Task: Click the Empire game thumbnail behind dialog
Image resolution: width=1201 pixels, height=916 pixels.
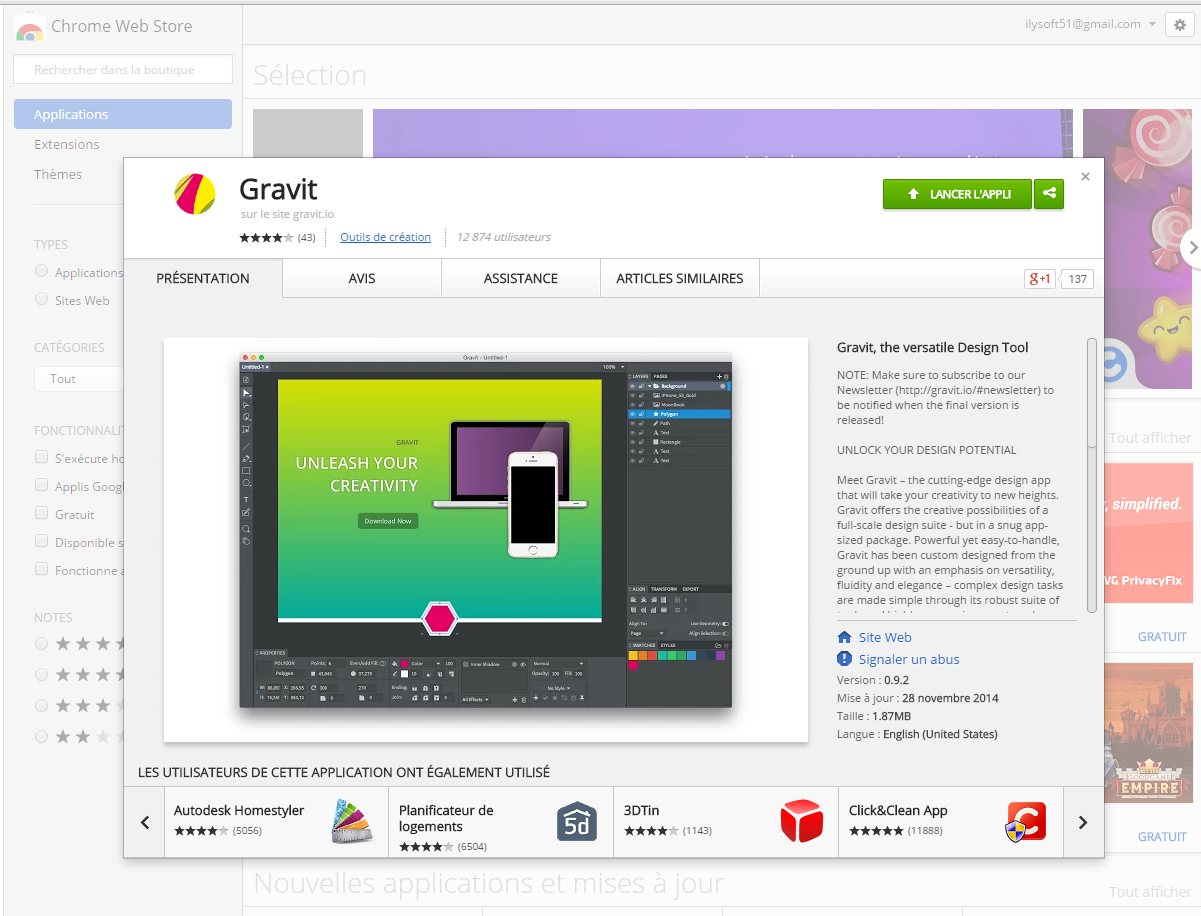Action: click(x=1148, y=733)
